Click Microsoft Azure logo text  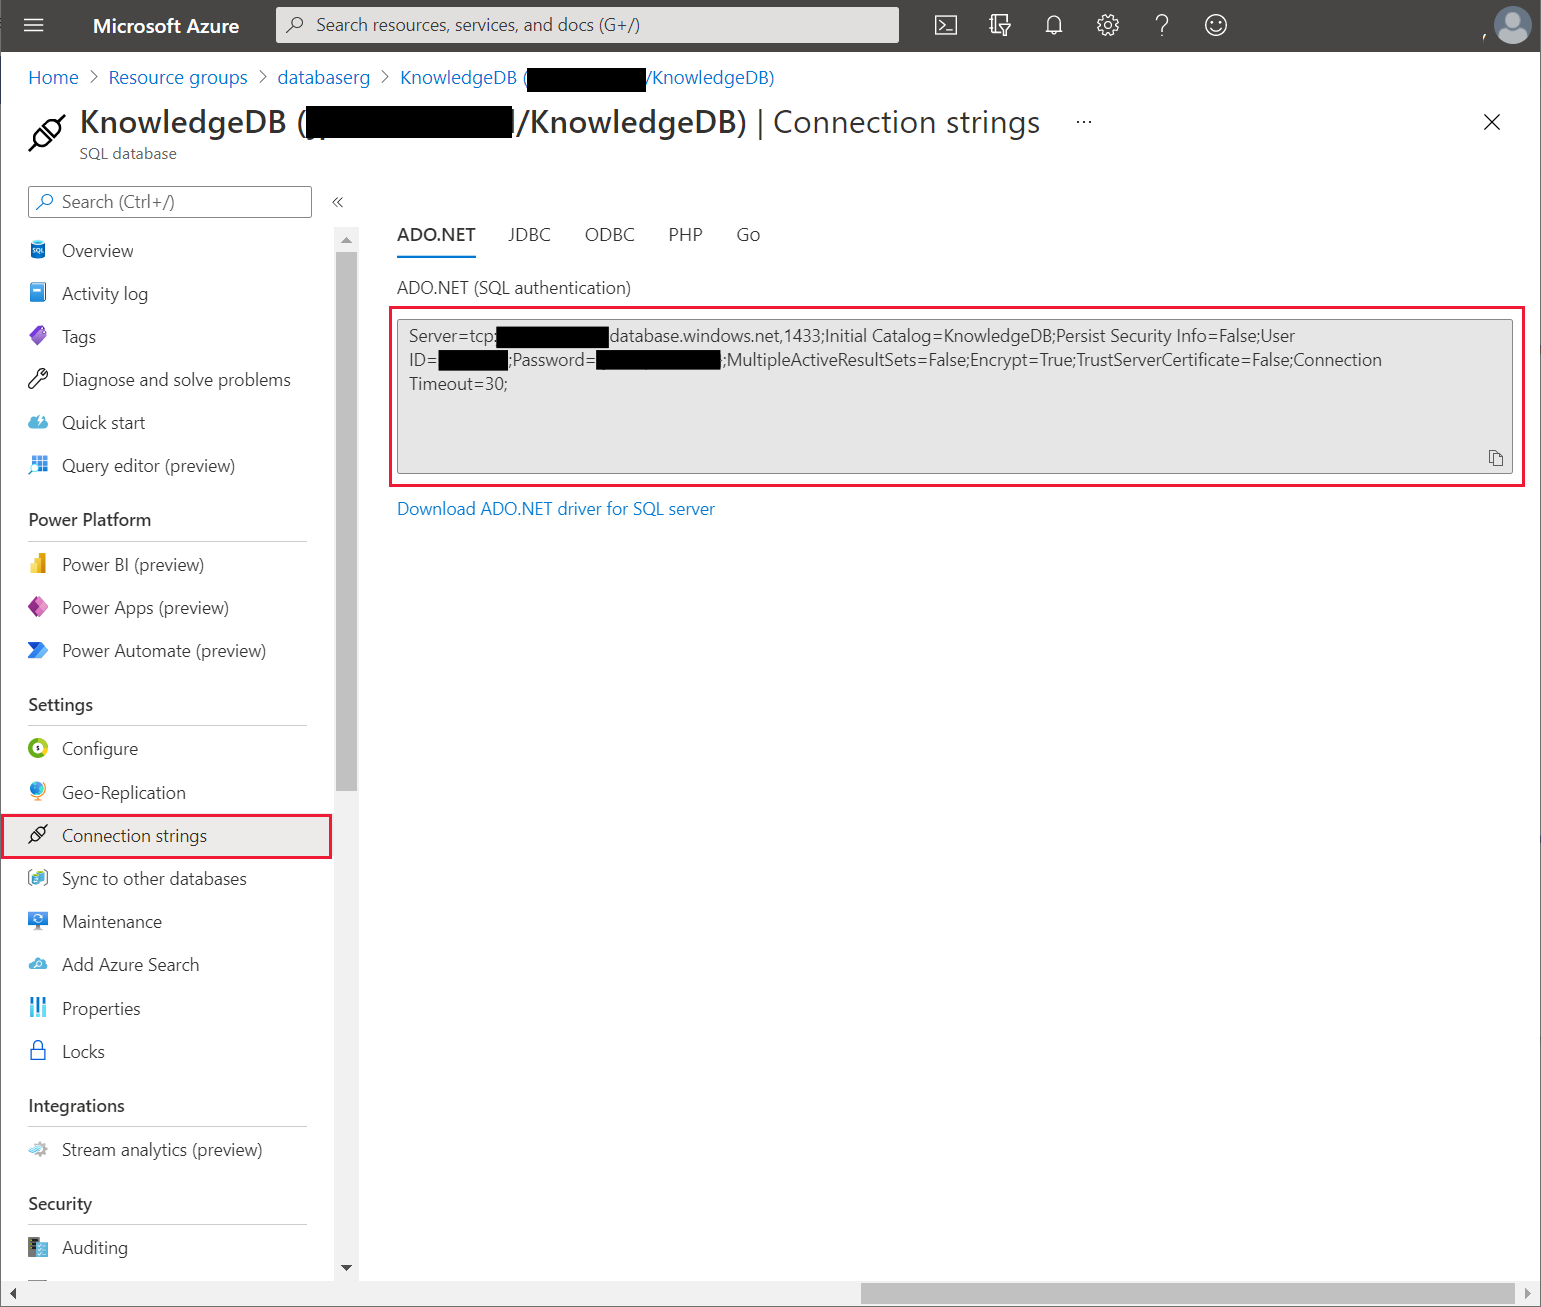tap(166, 26)
